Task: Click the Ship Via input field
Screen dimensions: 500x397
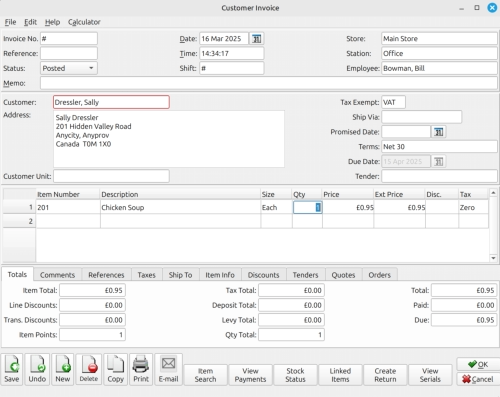Action: (422, 117)
